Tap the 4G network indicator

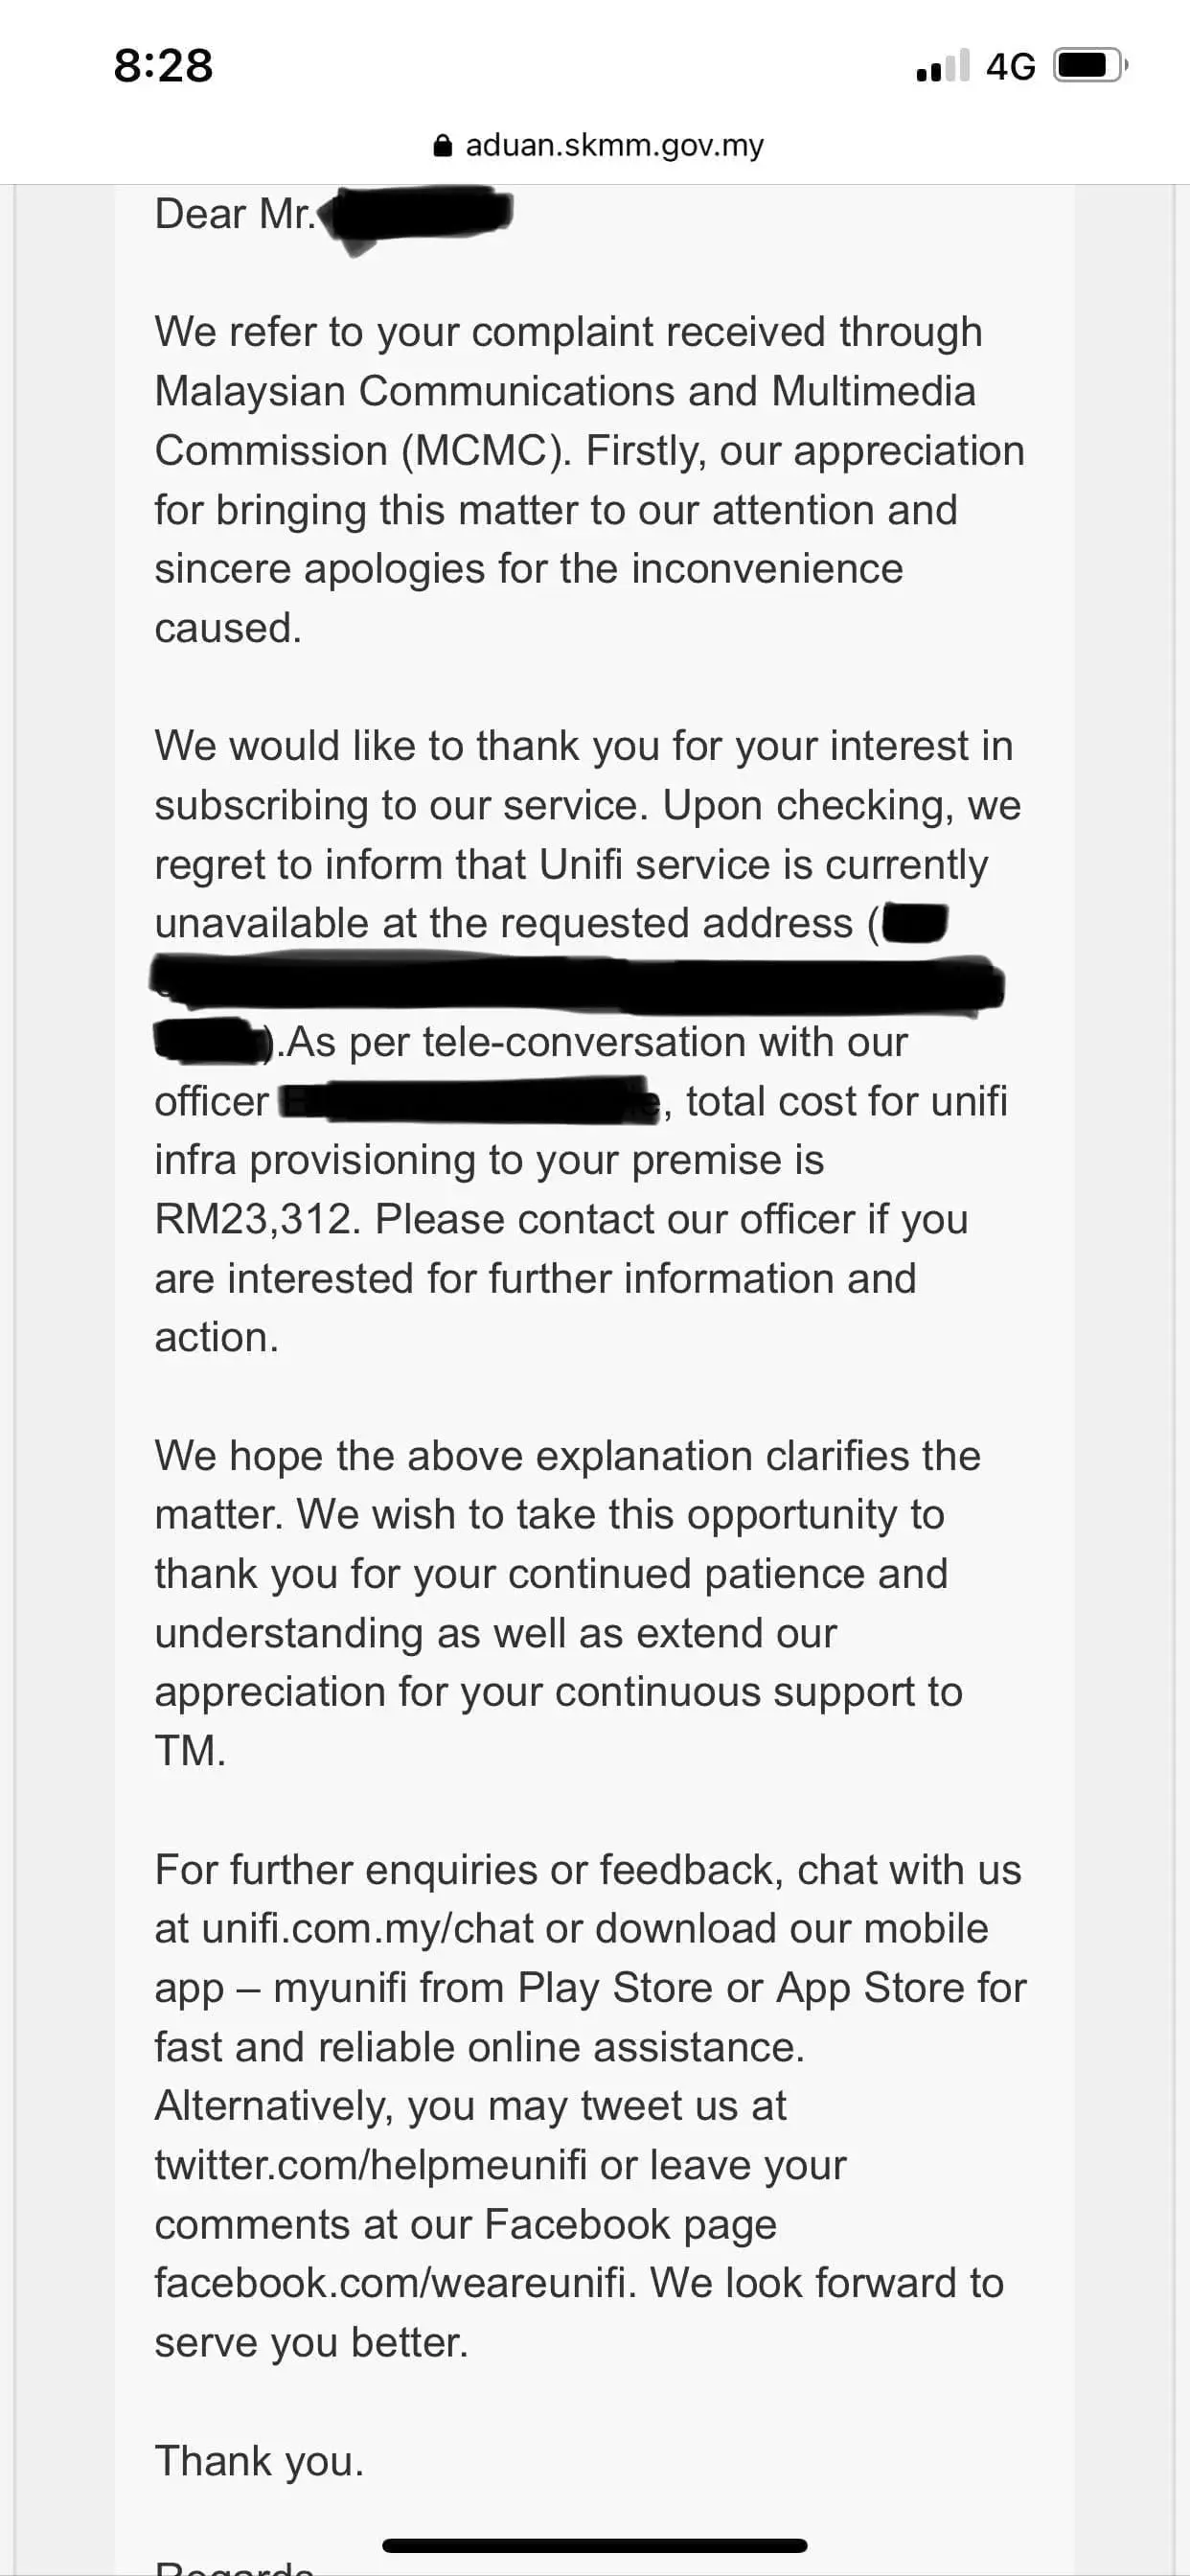point(1010,67)
